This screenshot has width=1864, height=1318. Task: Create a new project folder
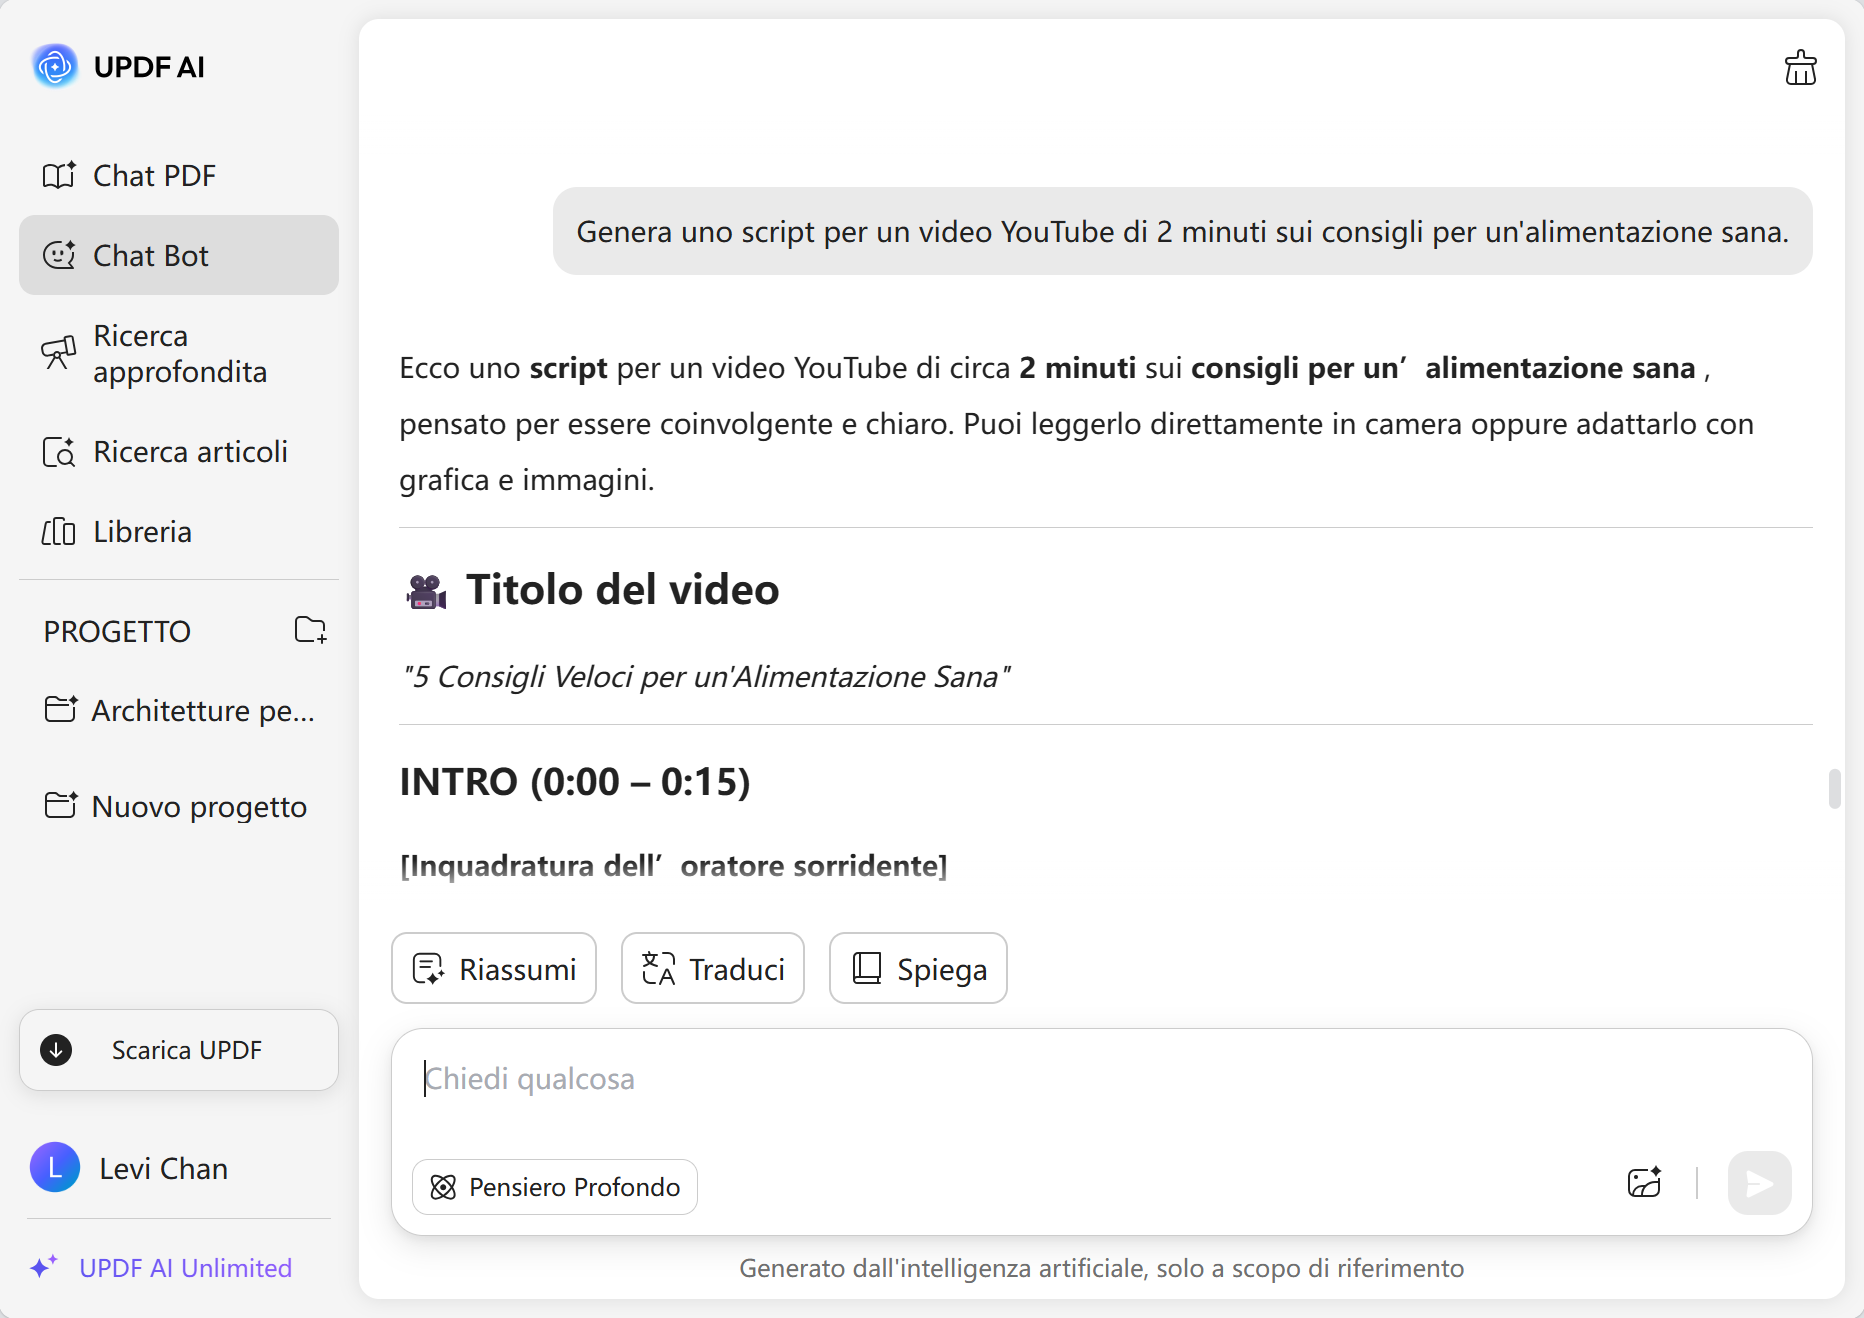[310, 631]
